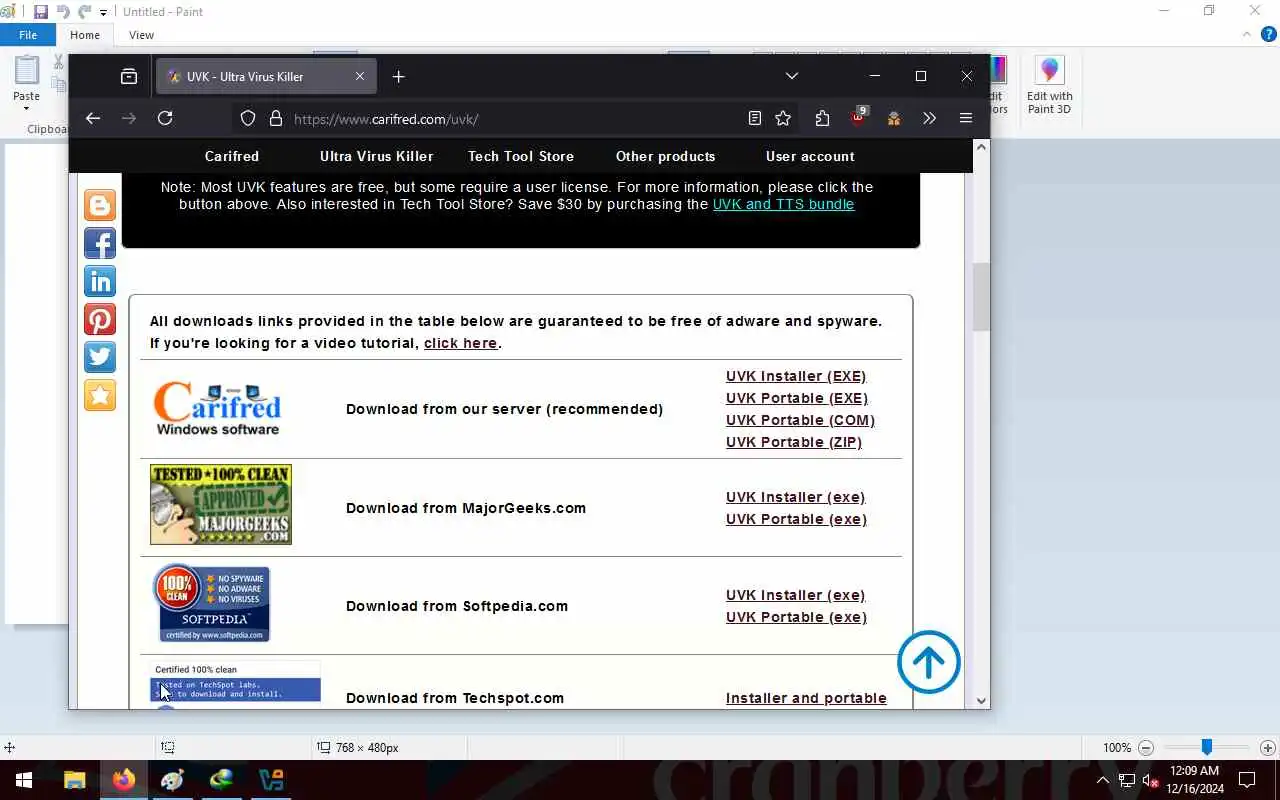Open Firefox tab overview (Firefox View) icon
The height and width of the screenshot is (800, 1280).
(129, 76)
